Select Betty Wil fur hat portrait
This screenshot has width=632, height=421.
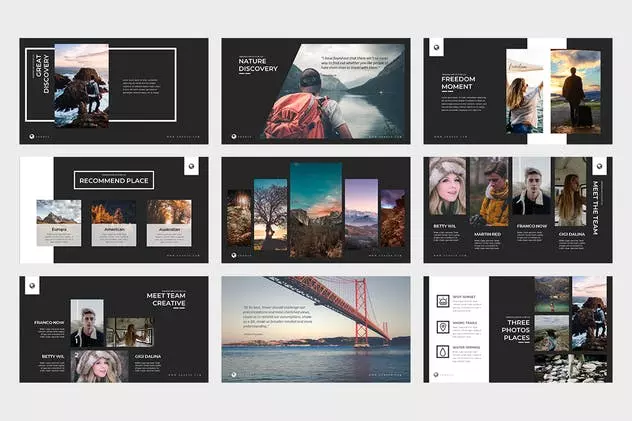[447, 186]
